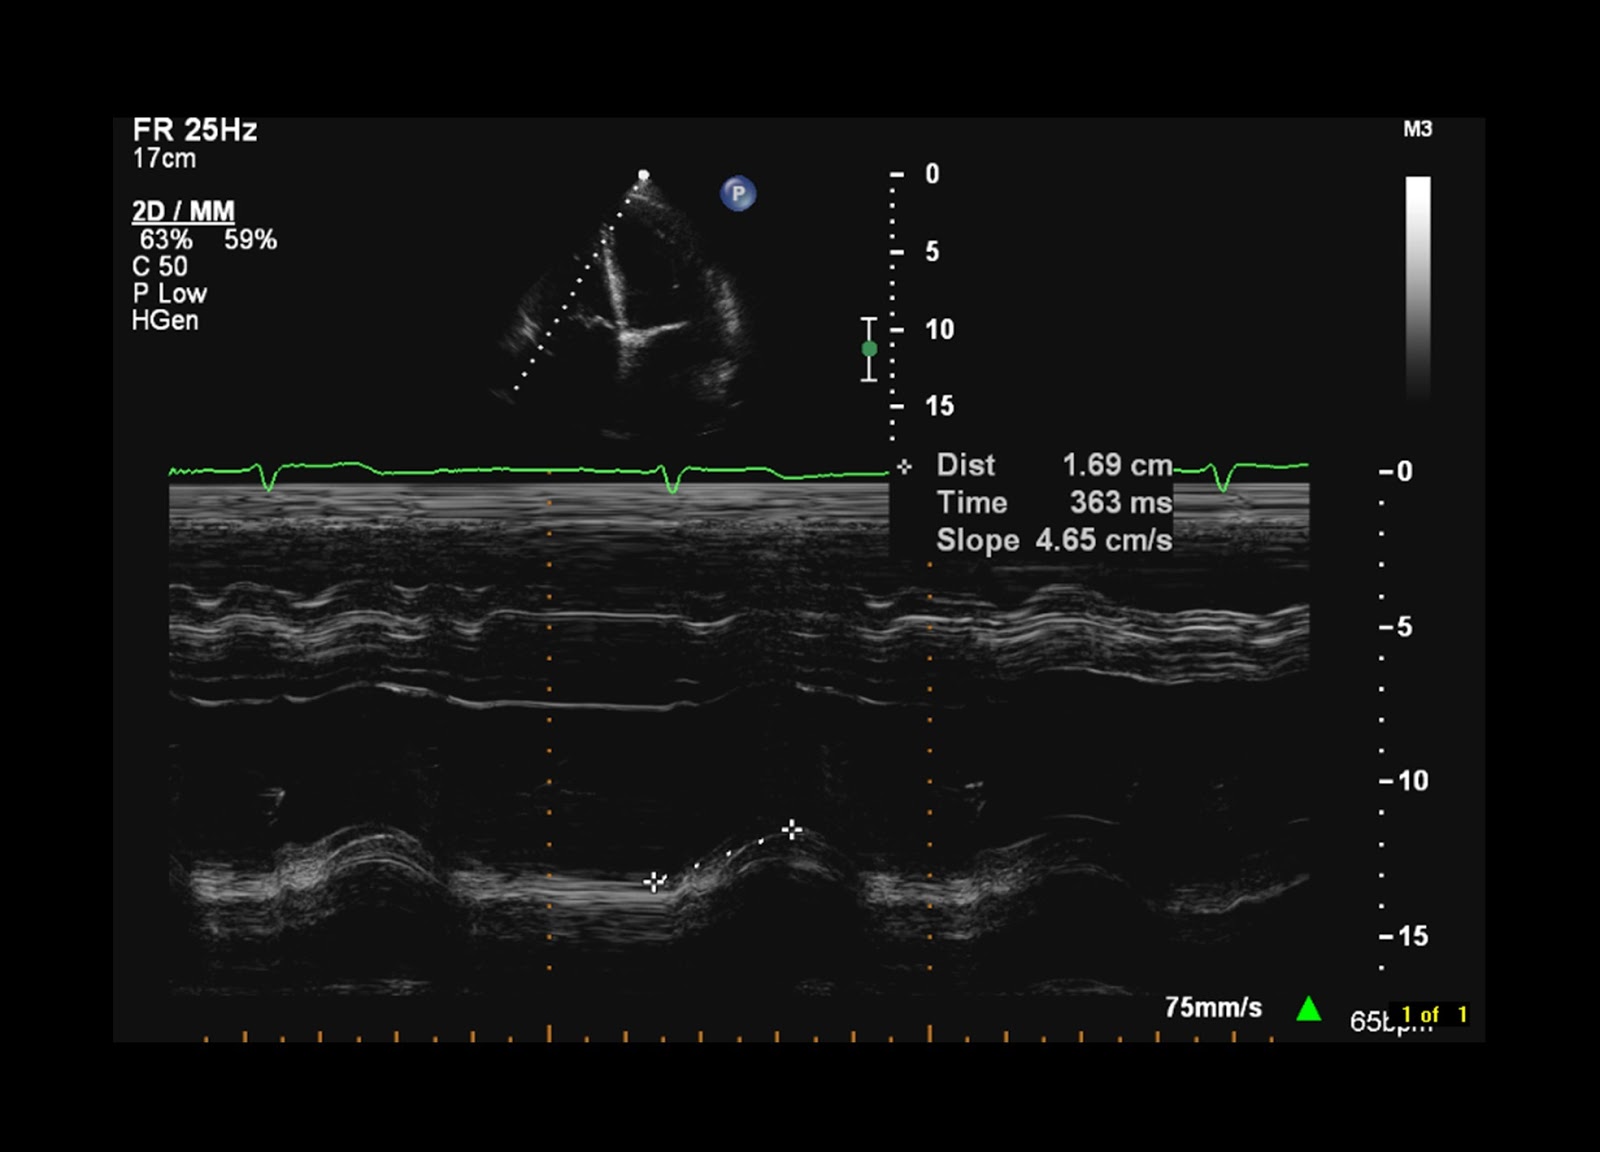
Task: Select the 2D / MM mode label
Action: (183, 211)
